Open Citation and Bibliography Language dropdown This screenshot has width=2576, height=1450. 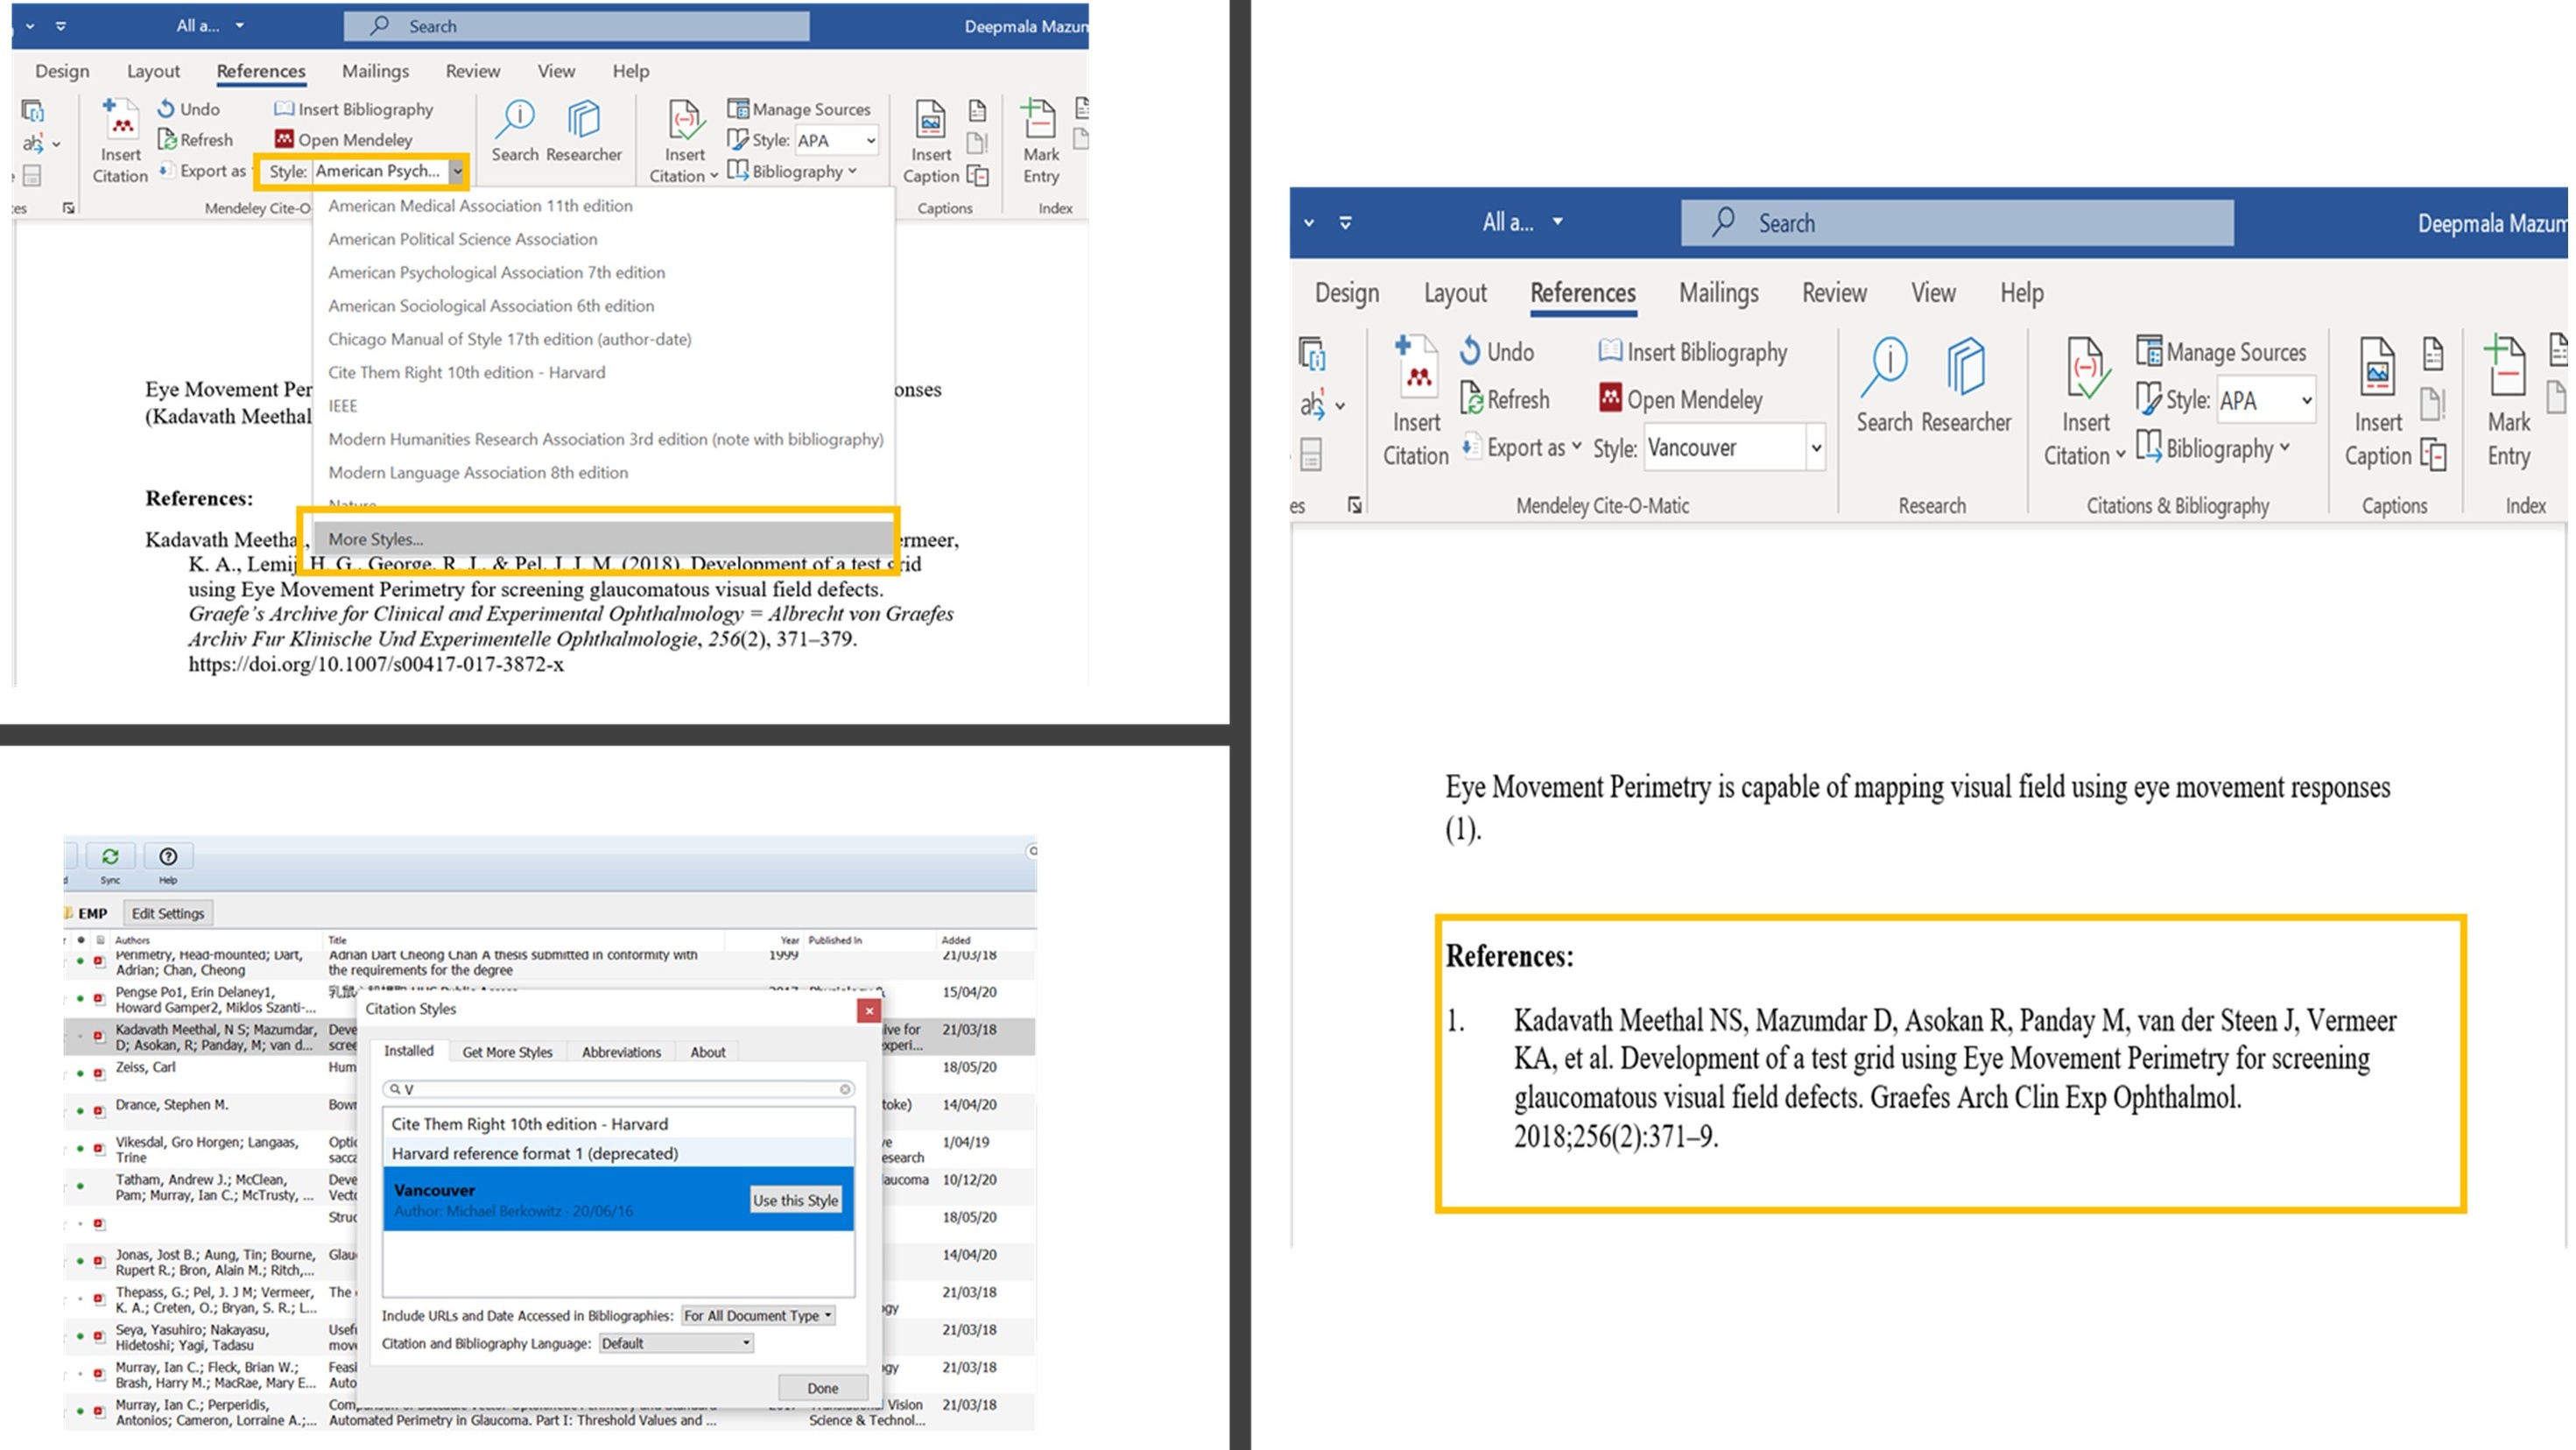[x=676, y=1343]
